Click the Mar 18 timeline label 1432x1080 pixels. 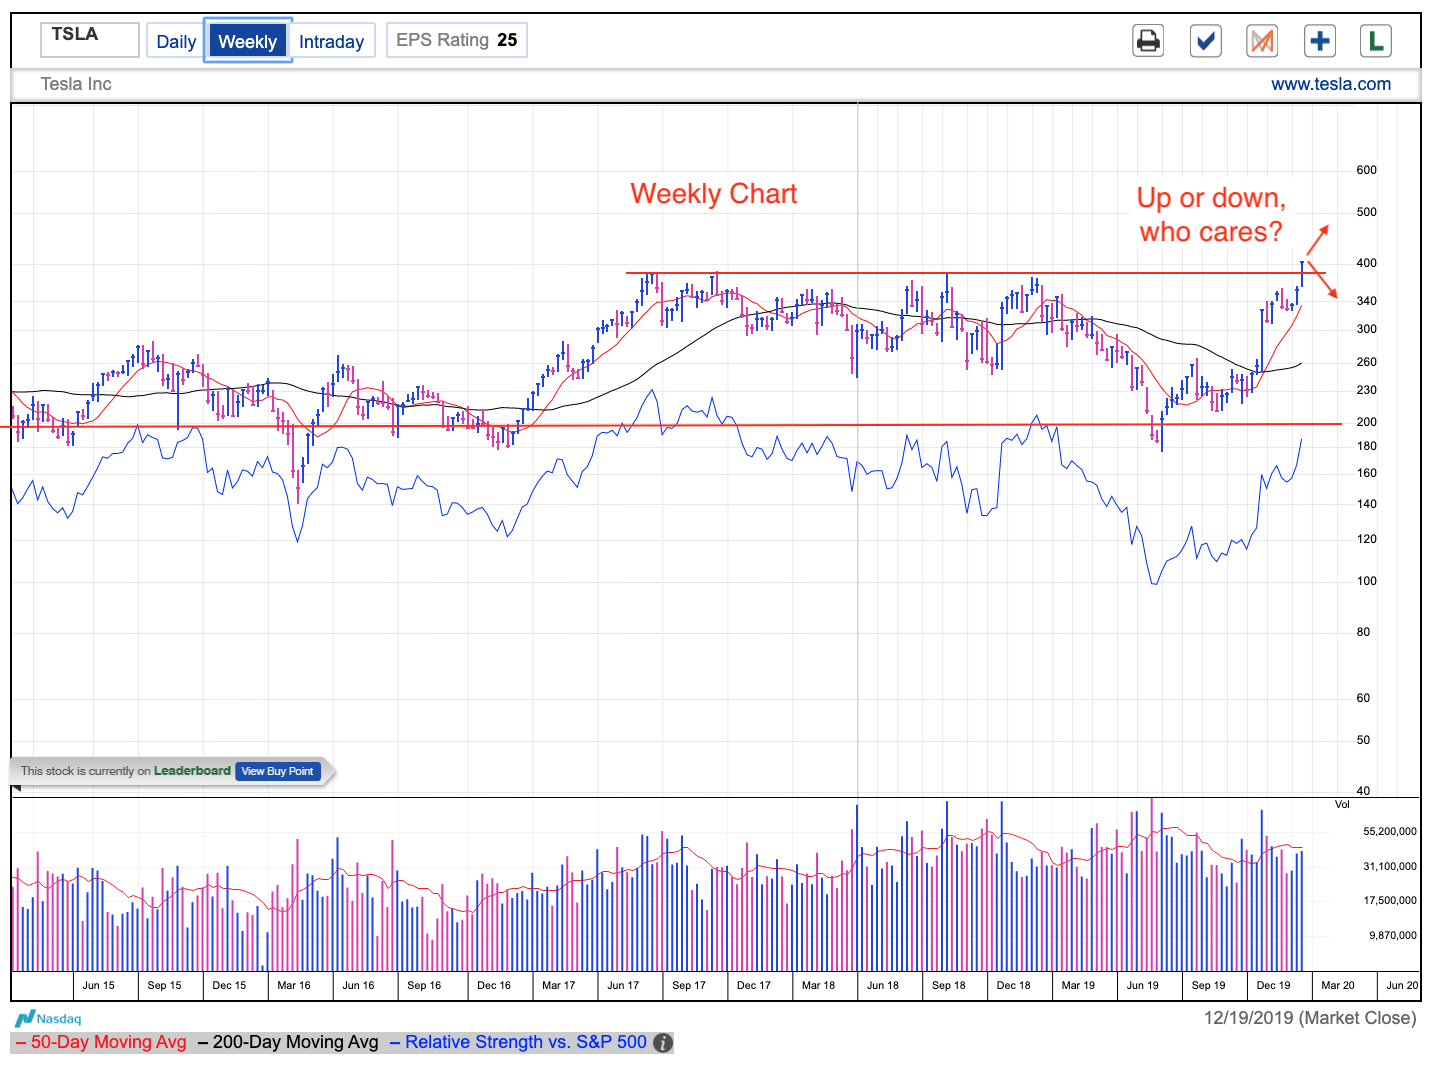[818, 985]
